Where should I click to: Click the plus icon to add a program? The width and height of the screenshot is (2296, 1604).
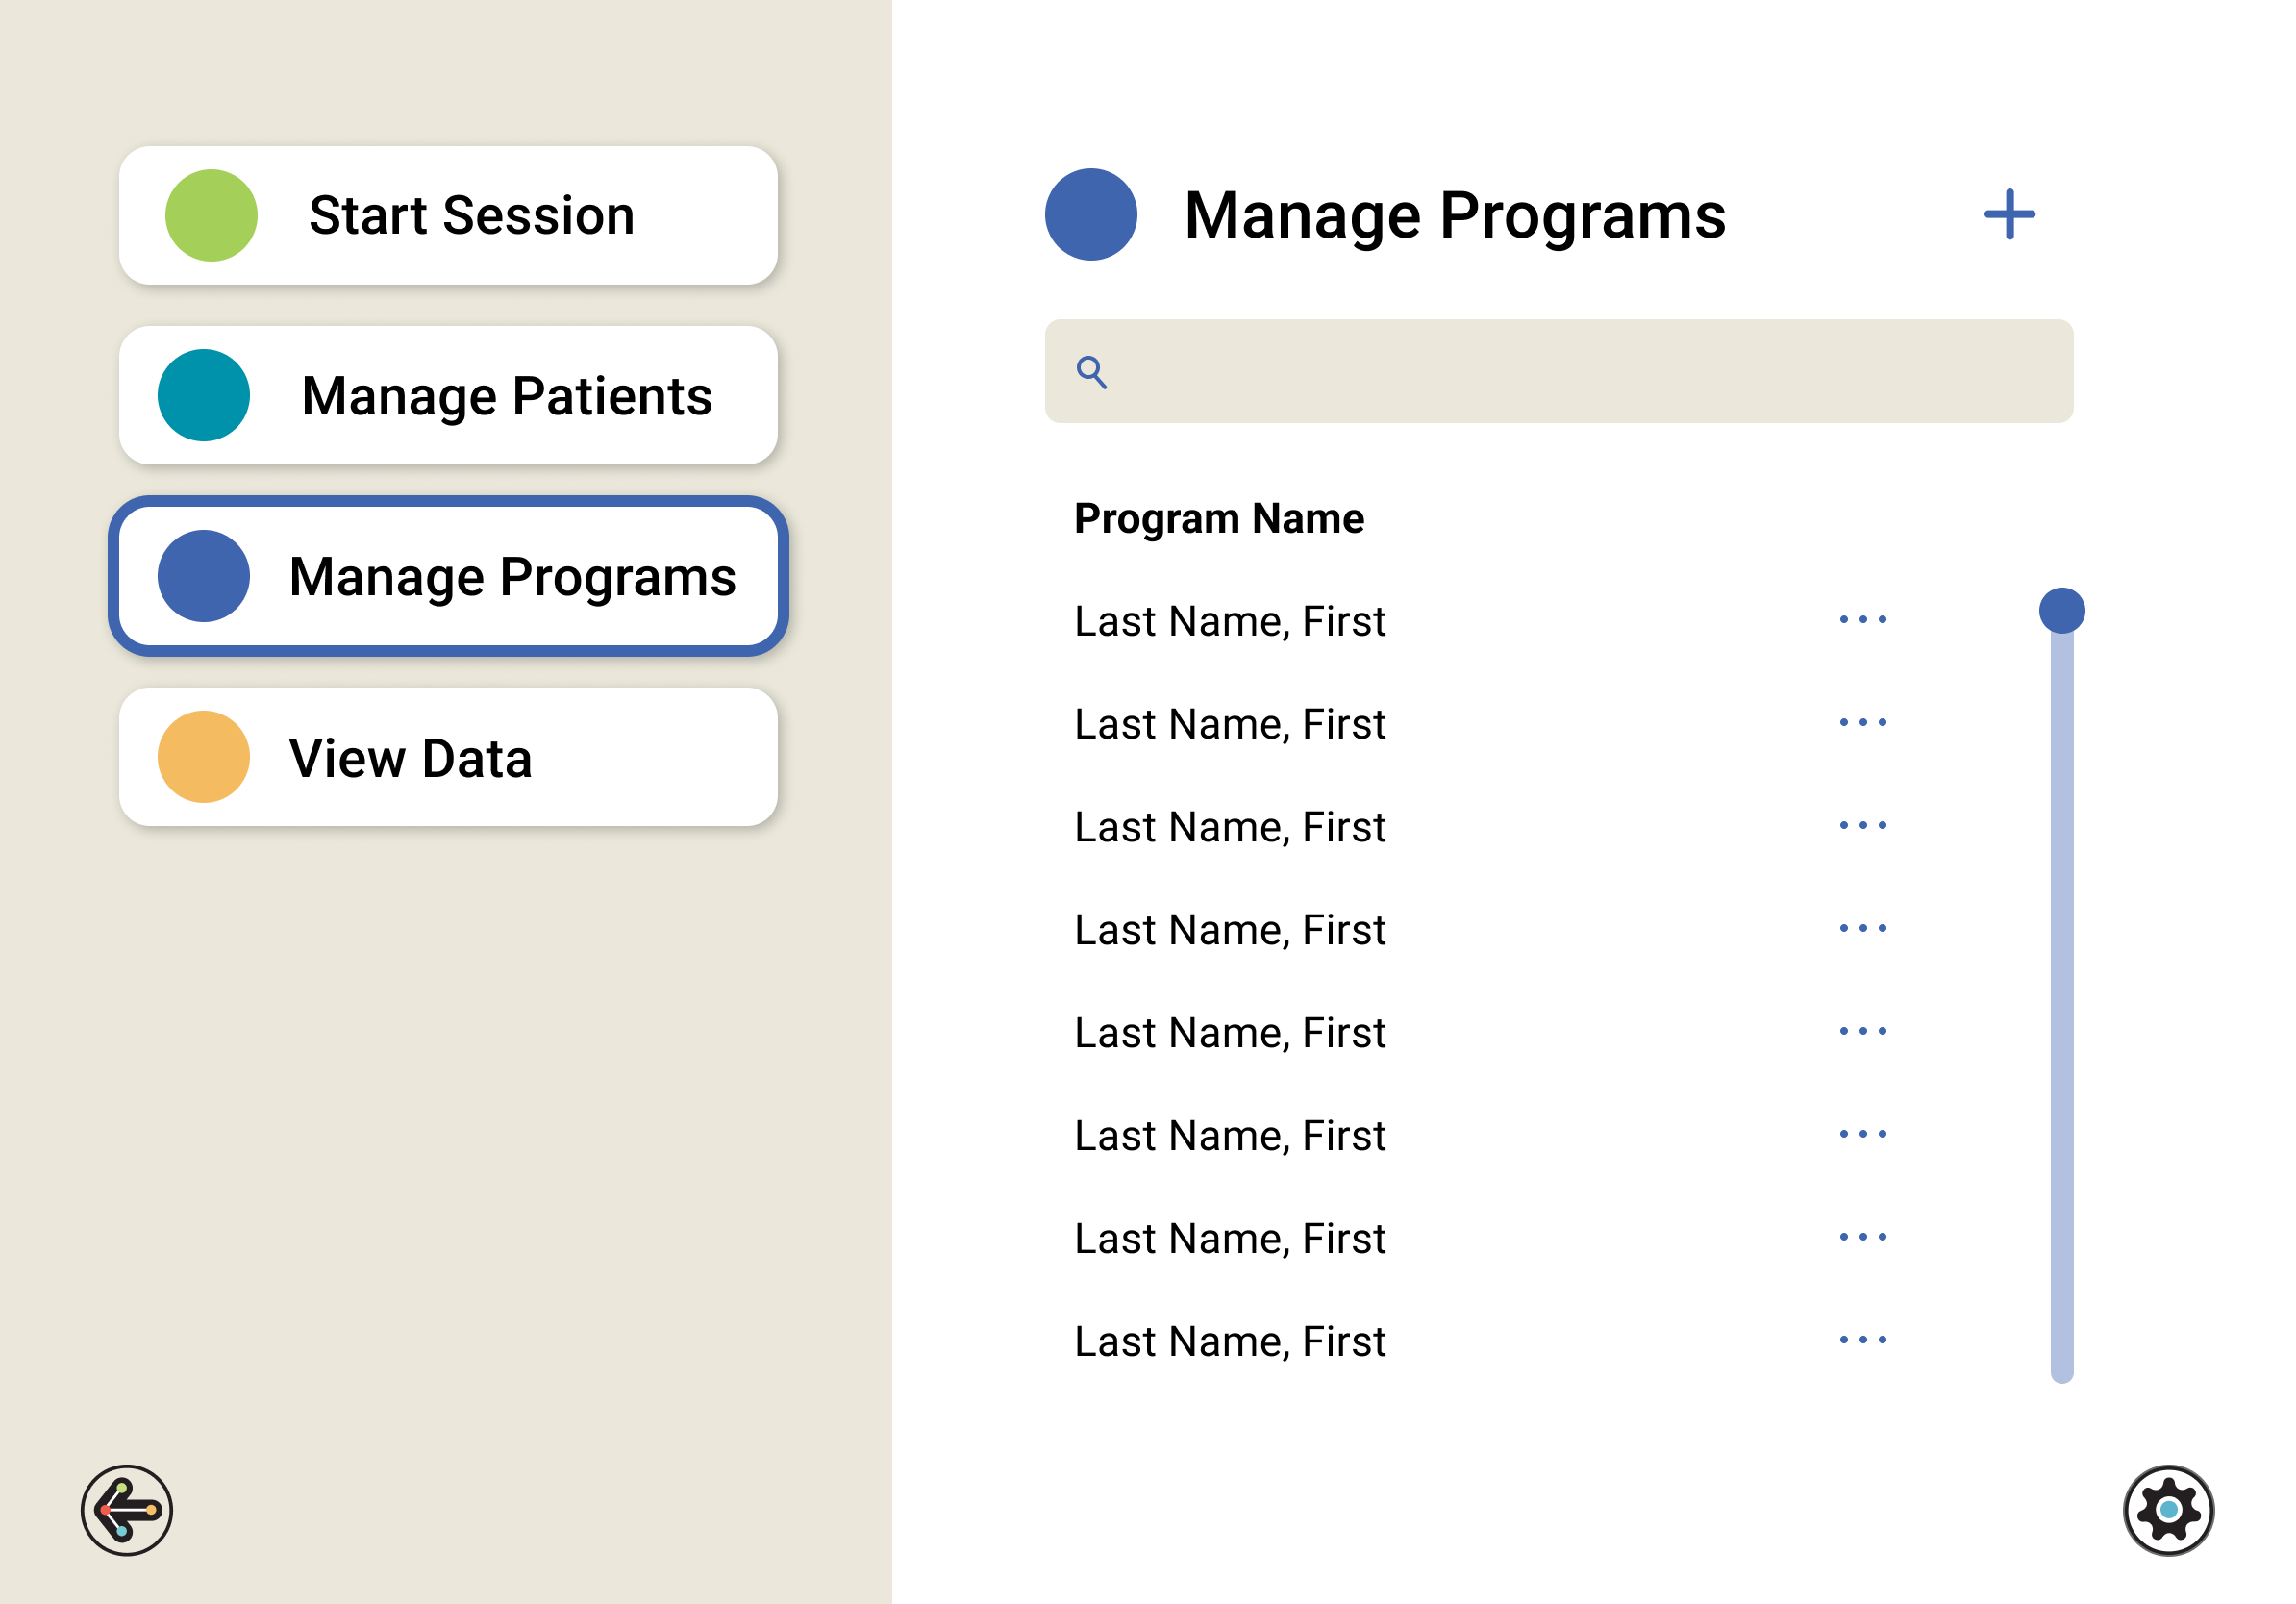(x=2008, y=214)
